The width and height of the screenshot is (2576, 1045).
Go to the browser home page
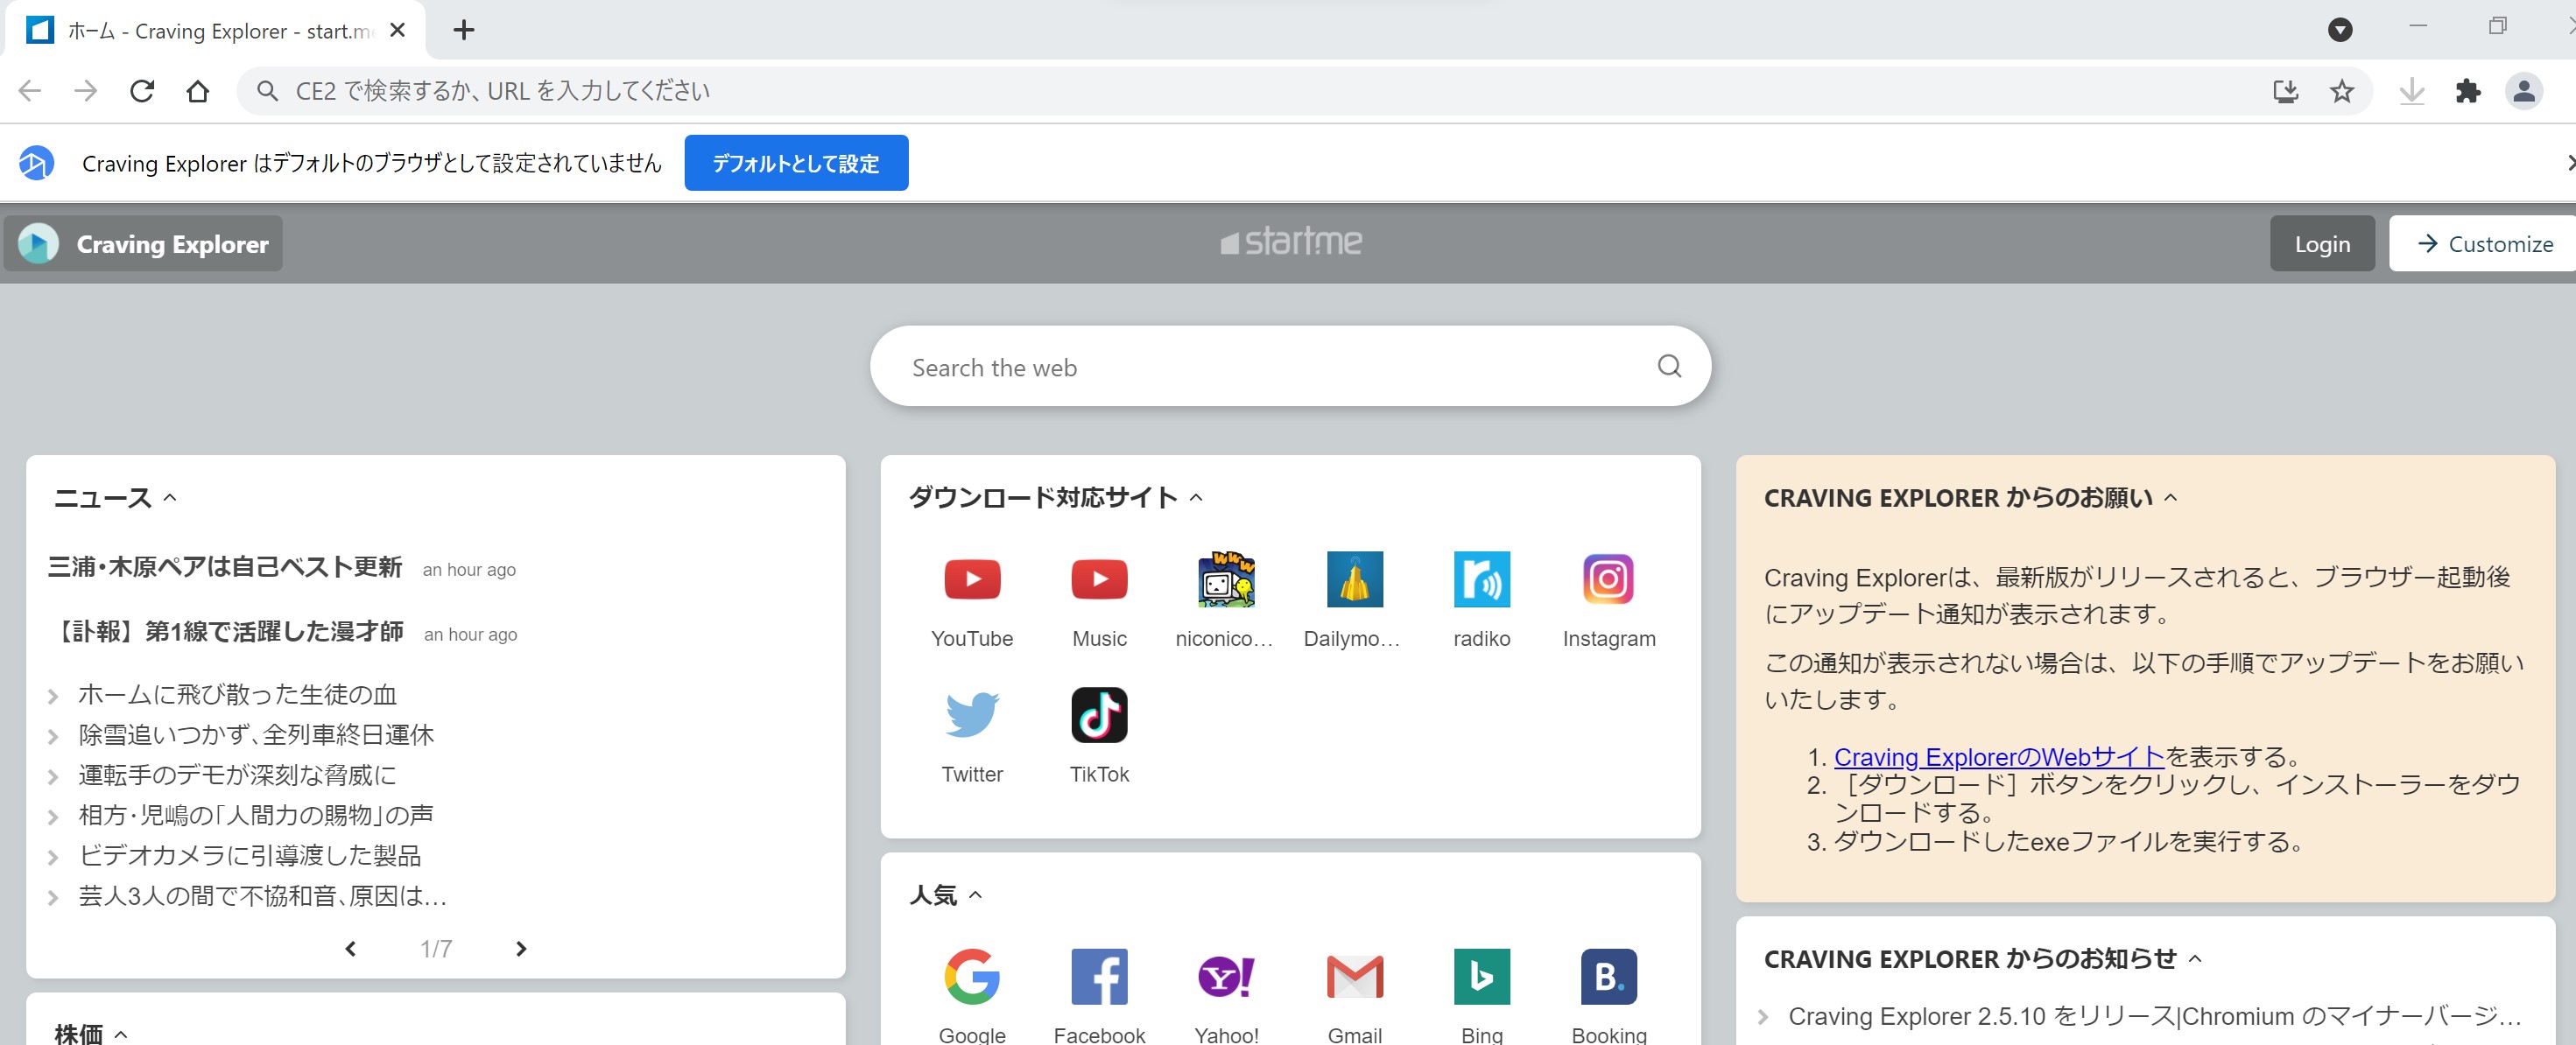click(198, 91)
